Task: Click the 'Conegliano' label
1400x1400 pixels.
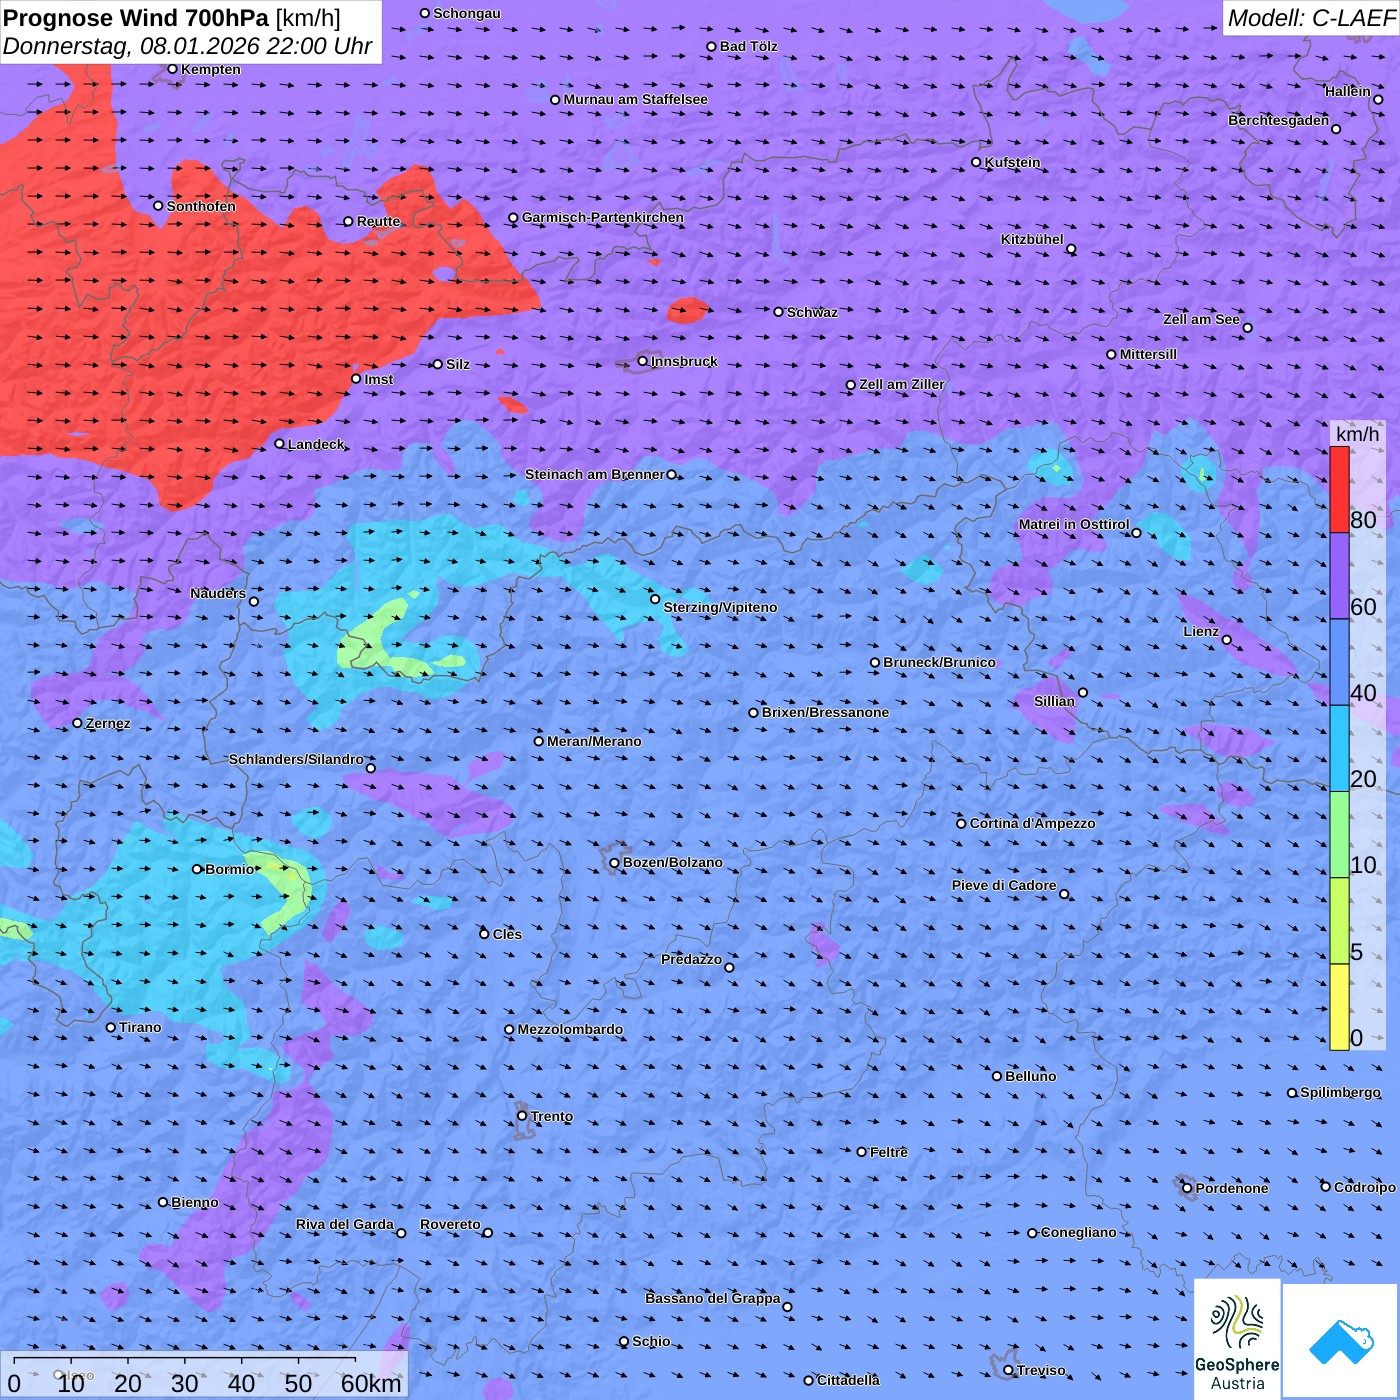Action: (x=1079, y=1232)
